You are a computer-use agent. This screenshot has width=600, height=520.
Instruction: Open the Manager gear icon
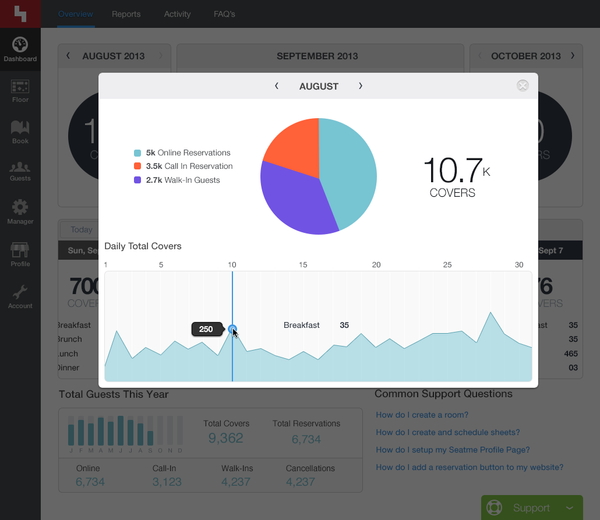[20, 211]
